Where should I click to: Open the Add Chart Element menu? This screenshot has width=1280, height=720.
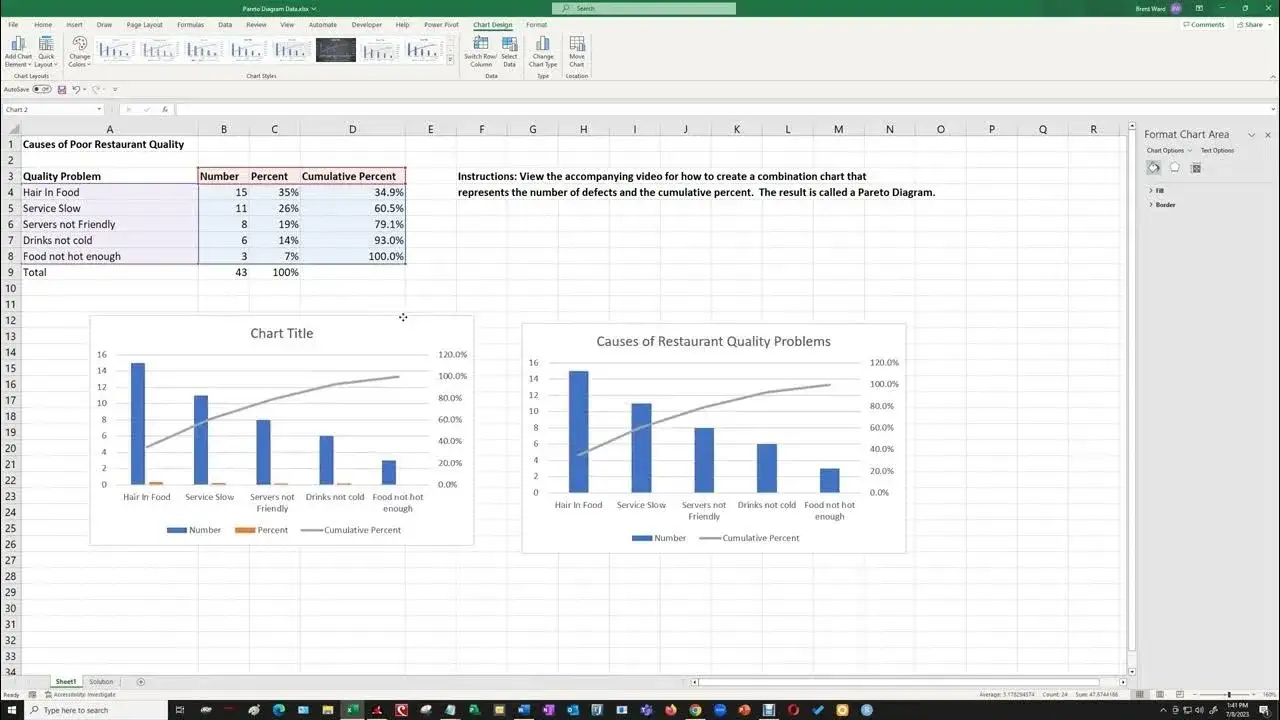(x=18, y=52)
